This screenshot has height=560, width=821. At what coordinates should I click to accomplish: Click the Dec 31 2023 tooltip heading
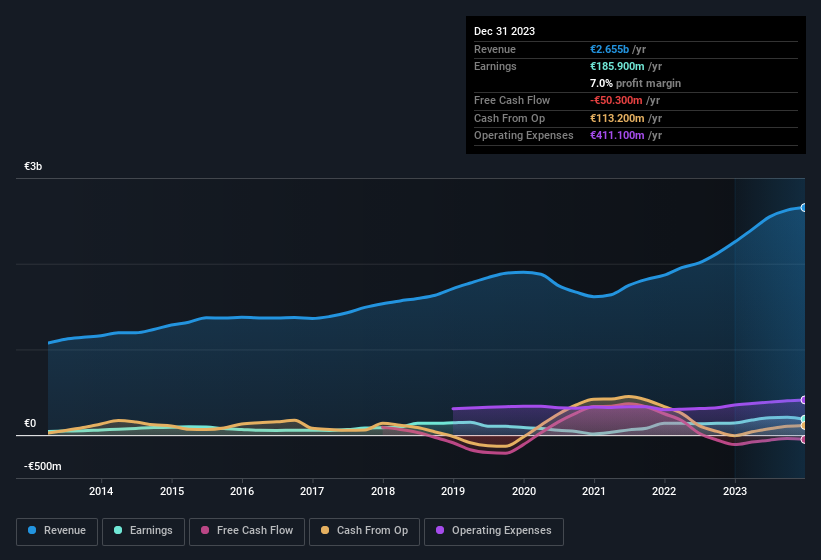504,31
